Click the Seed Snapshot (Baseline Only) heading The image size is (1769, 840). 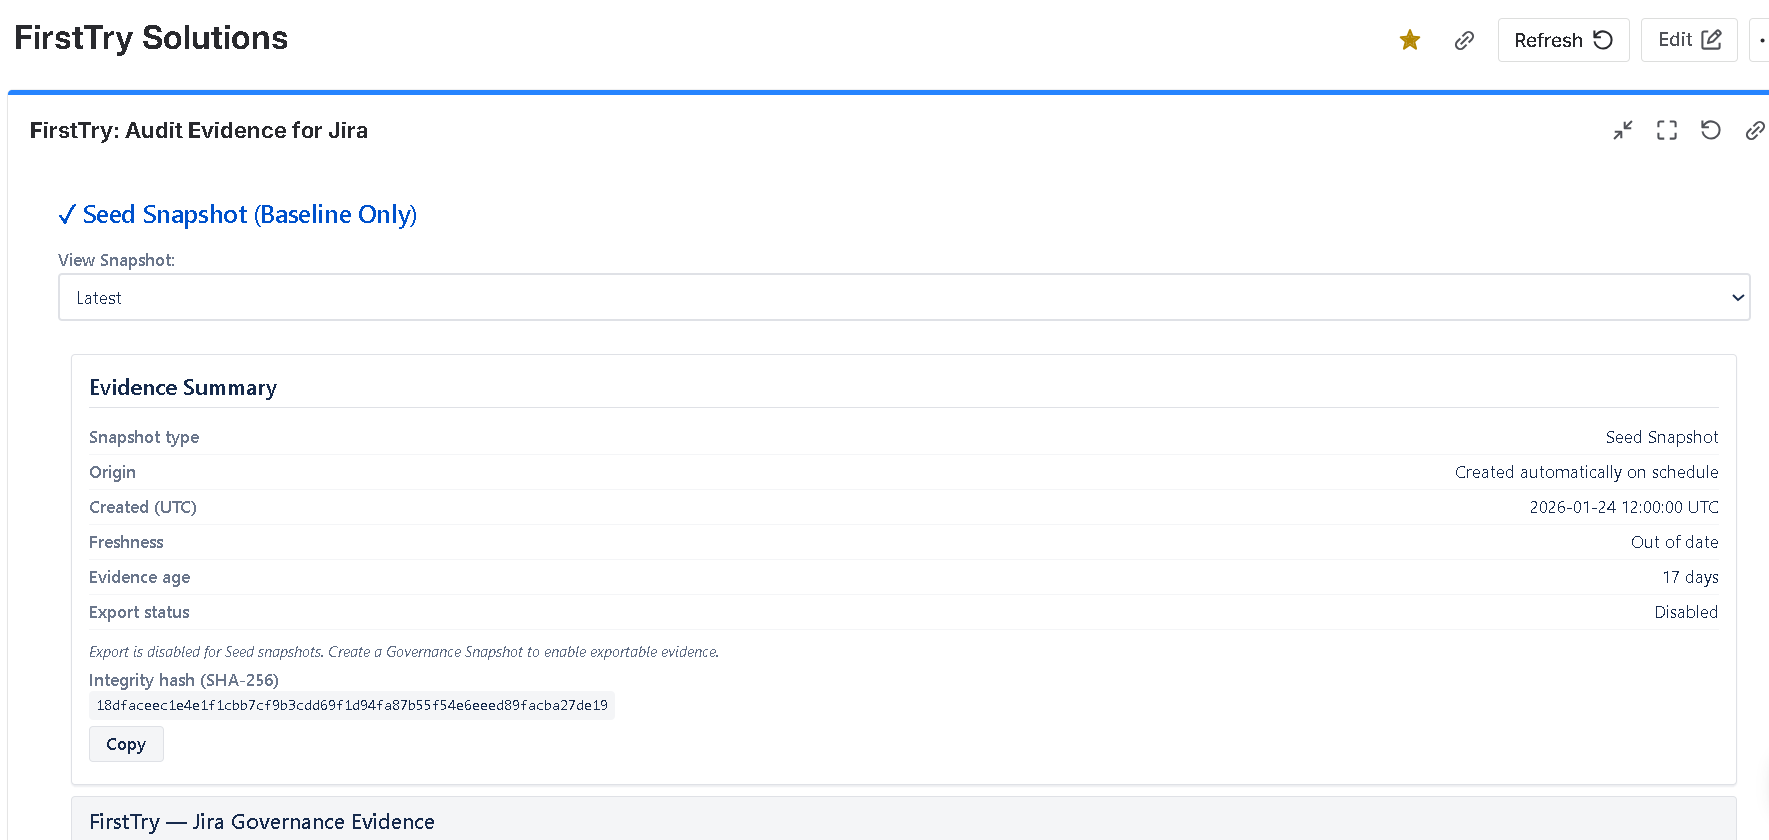[249, 215]
